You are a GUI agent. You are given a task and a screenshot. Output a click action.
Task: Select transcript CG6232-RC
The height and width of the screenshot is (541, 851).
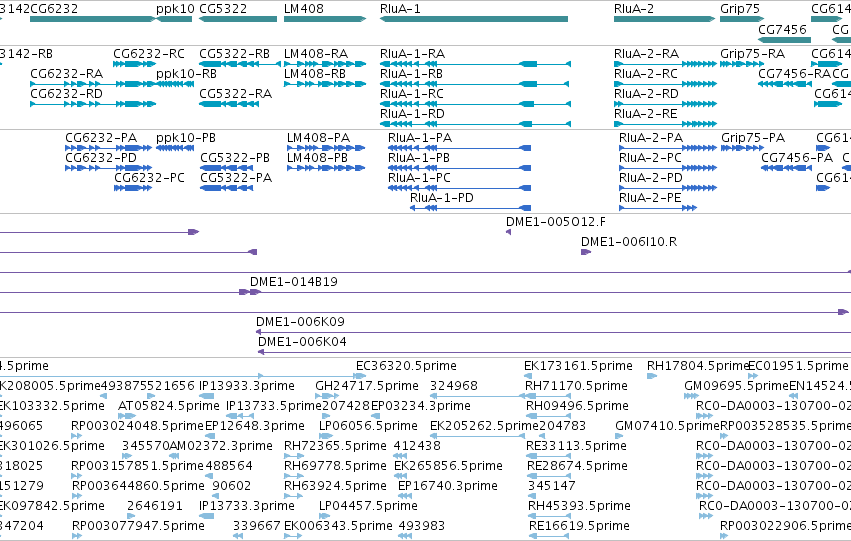tap(135, 64)
